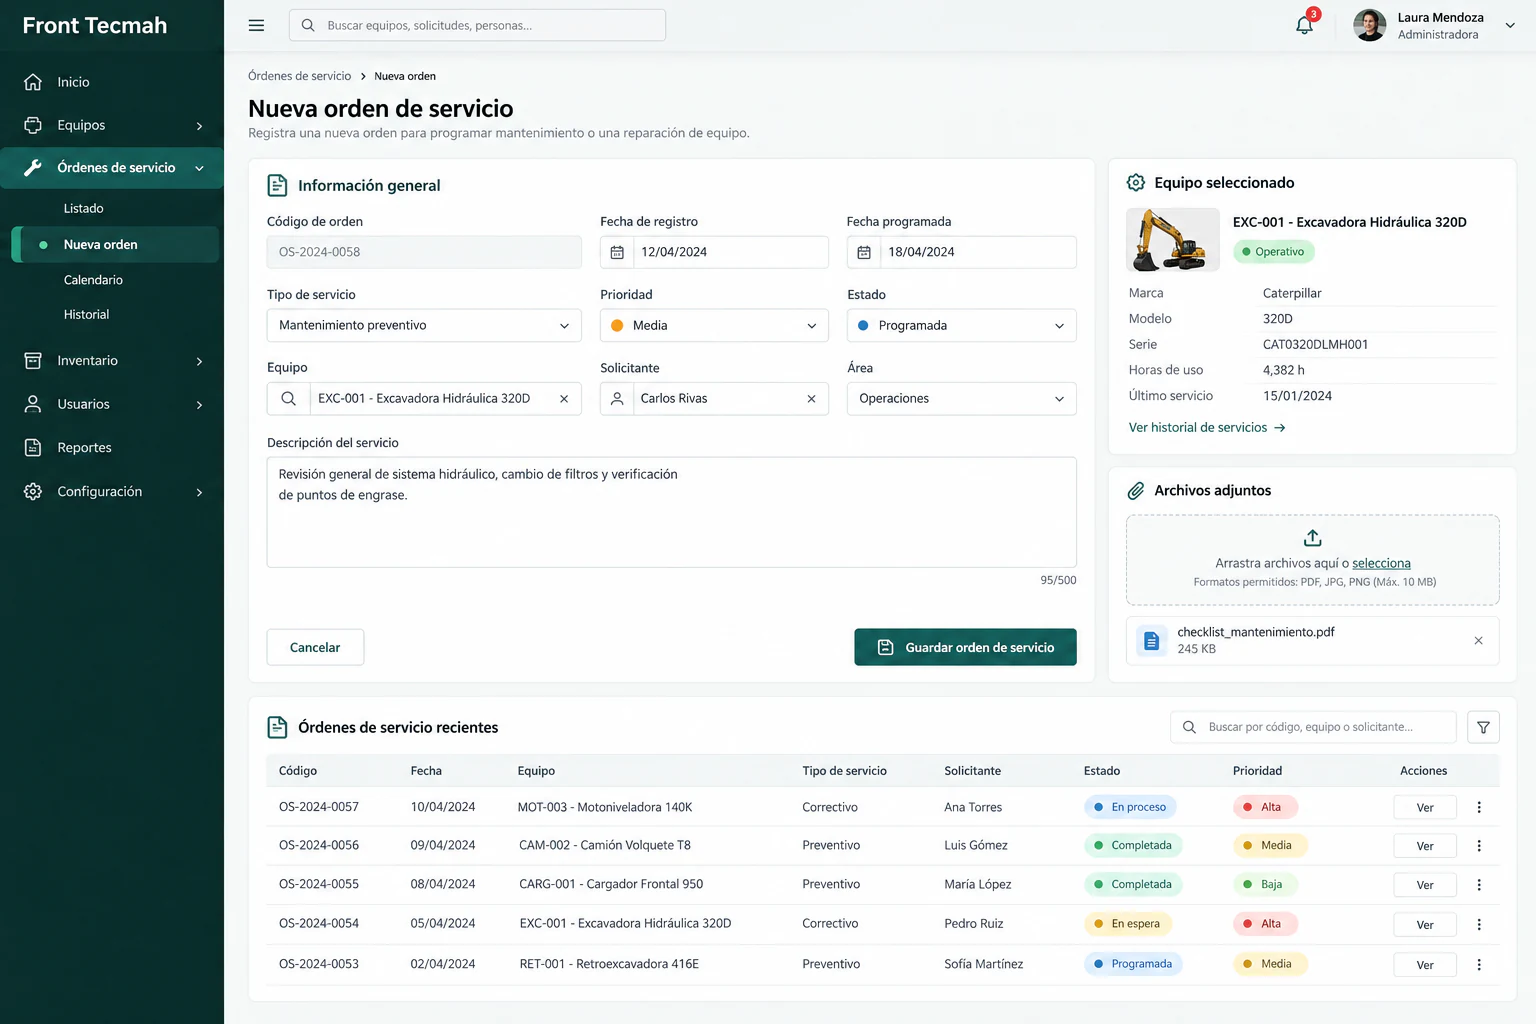Click the search icon in Equipo field

[288, 398]
